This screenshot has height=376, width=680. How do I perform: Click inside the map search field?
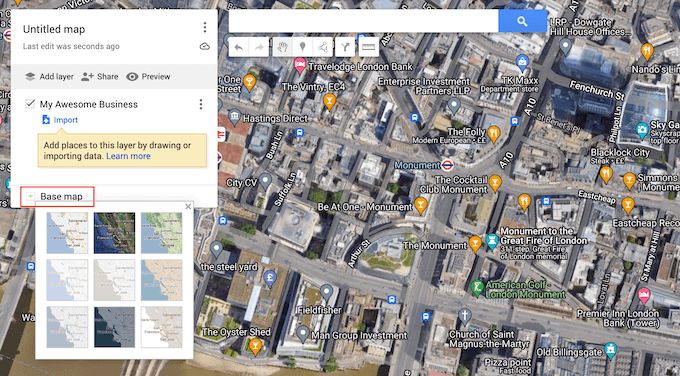pyautogui.click(x=363, y=21)
